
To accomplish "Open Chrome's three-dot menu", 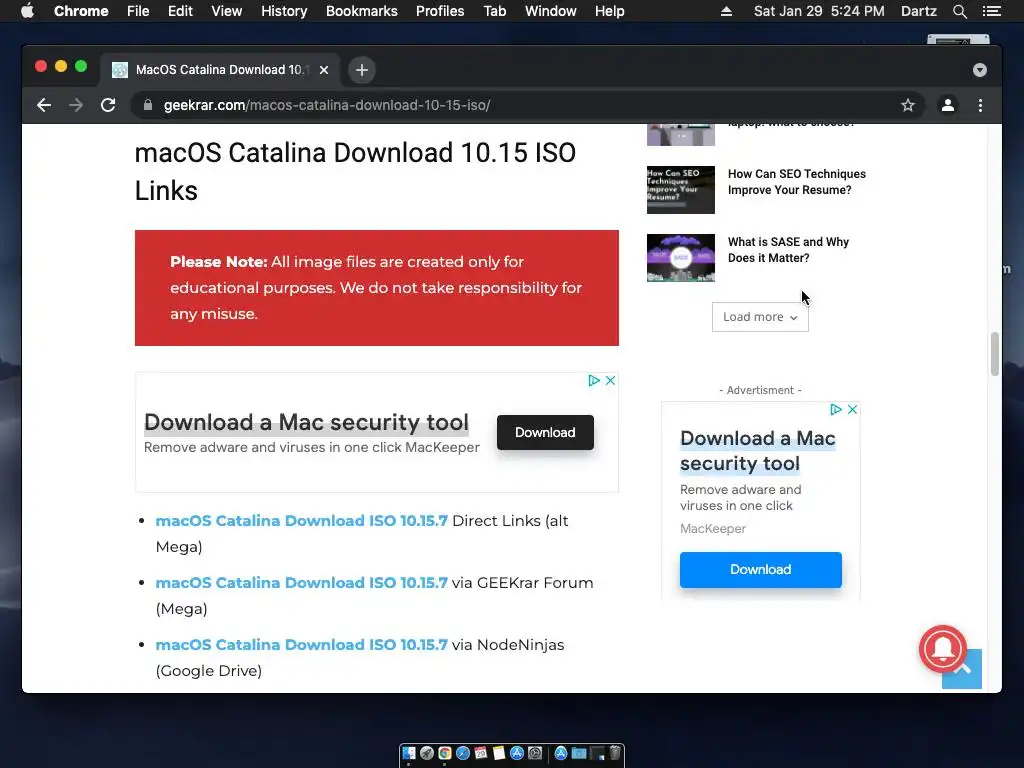I will point(980,105).
